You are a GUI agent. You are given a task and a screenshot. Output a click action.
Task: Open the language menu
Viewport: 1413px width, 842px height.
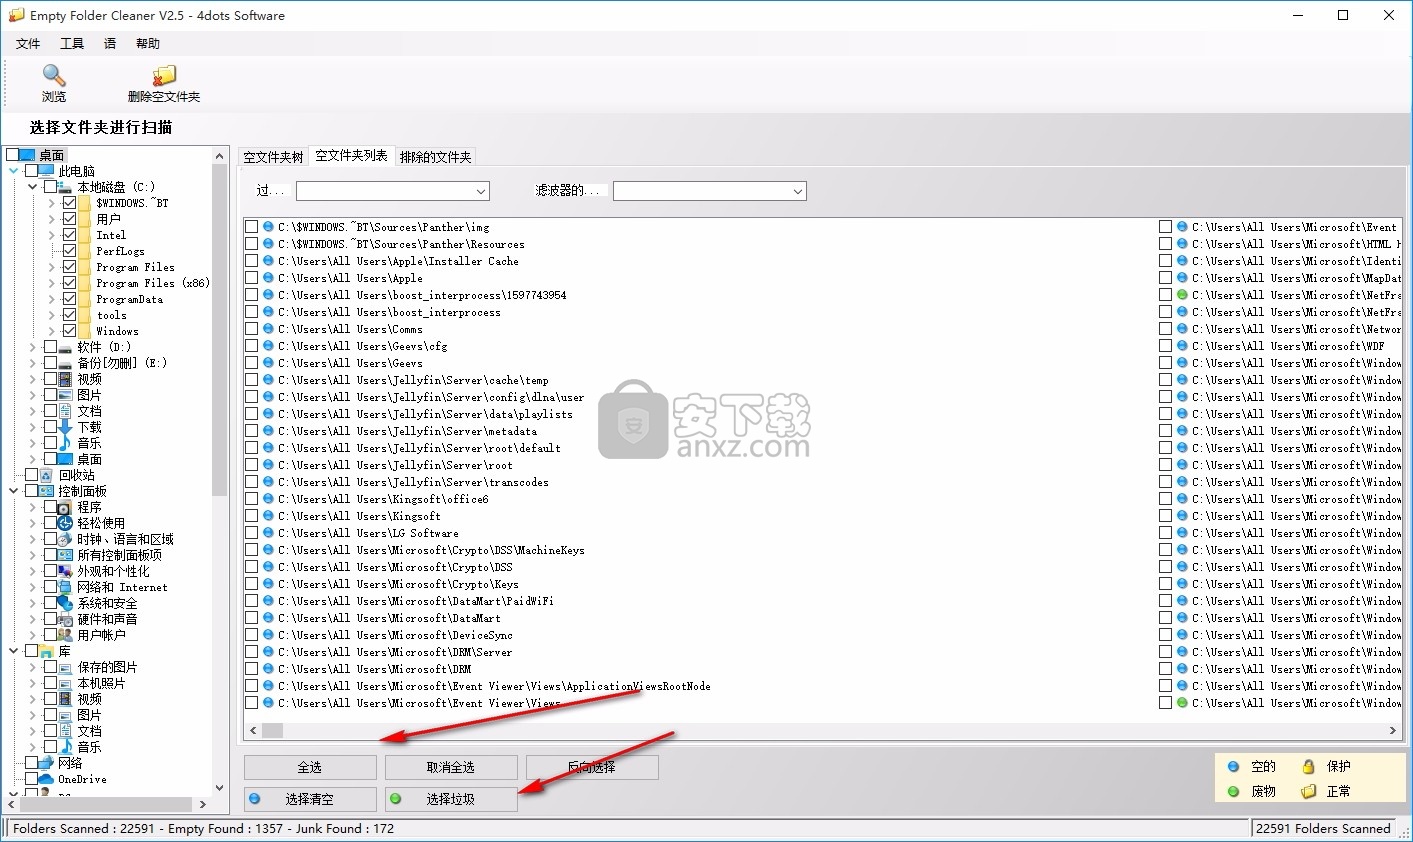(110, 43)
